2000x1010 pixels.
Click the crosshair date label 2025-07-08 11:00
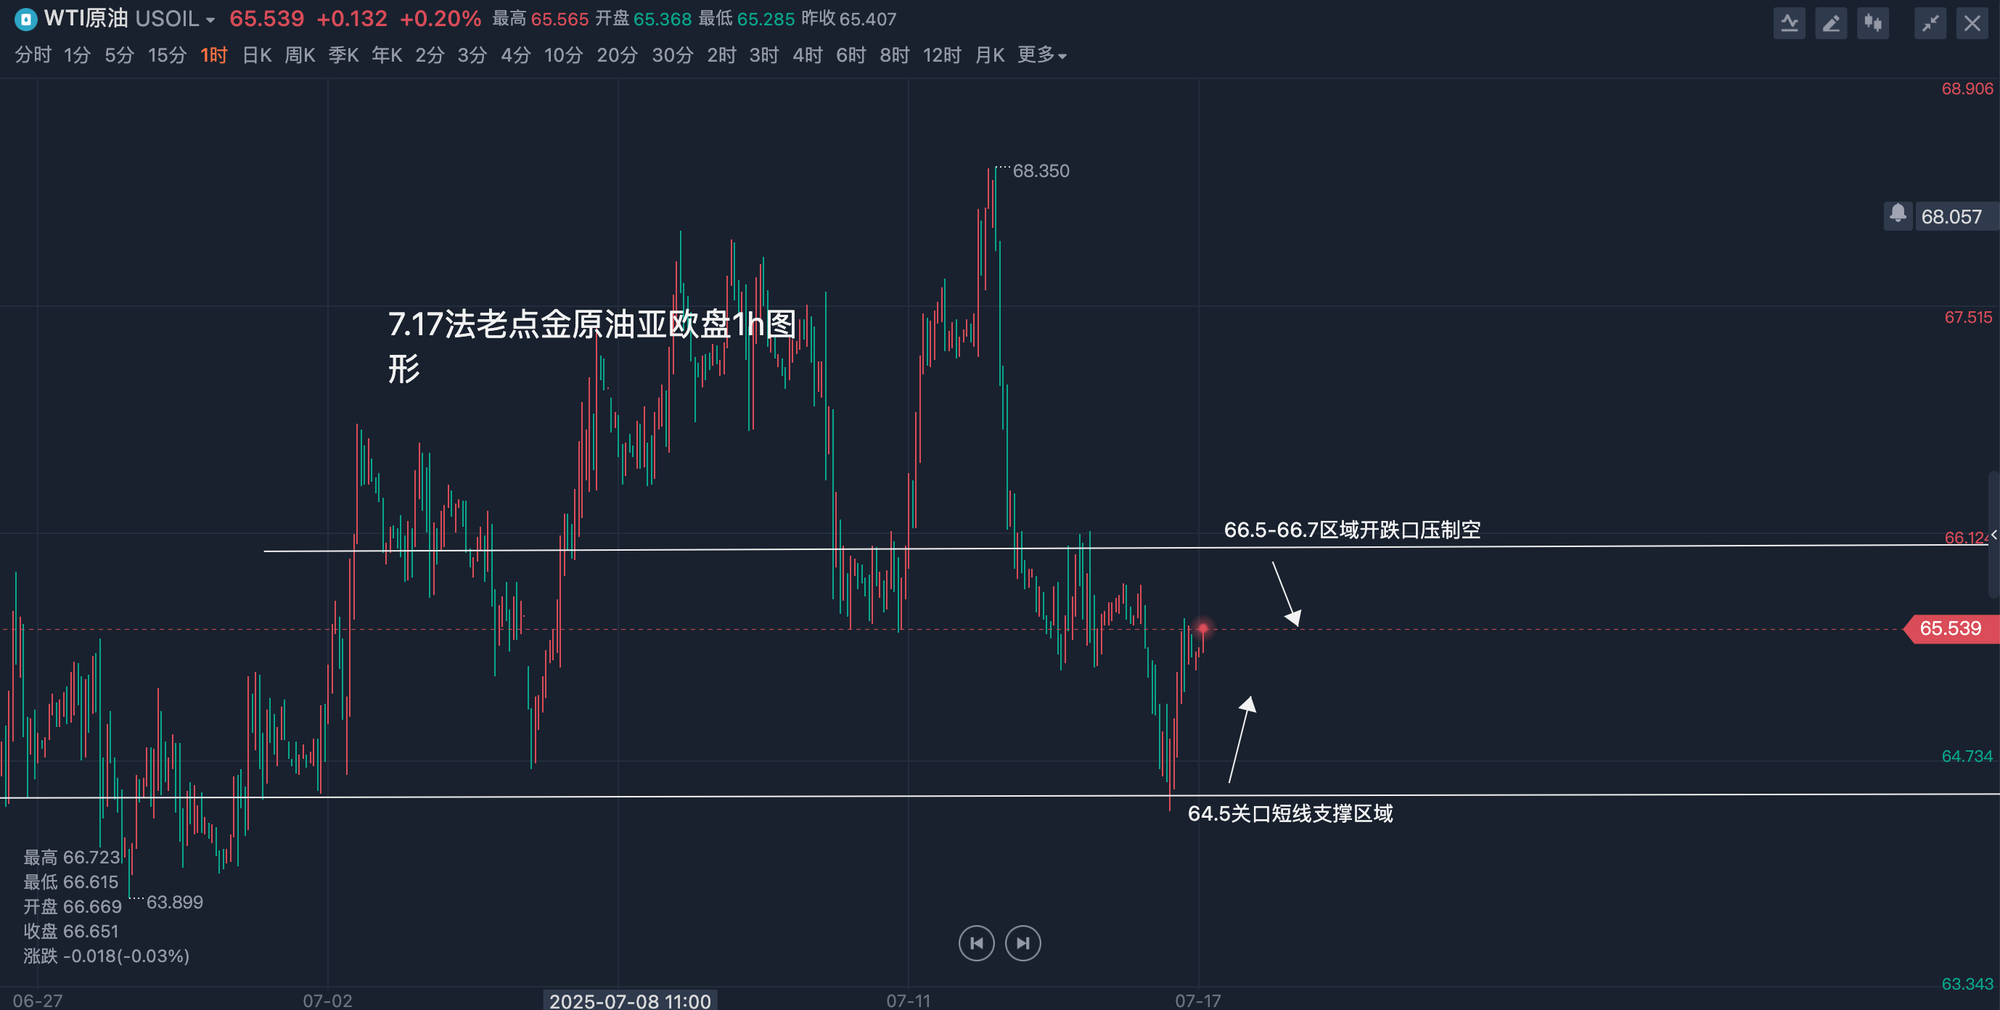[630, 1001]
